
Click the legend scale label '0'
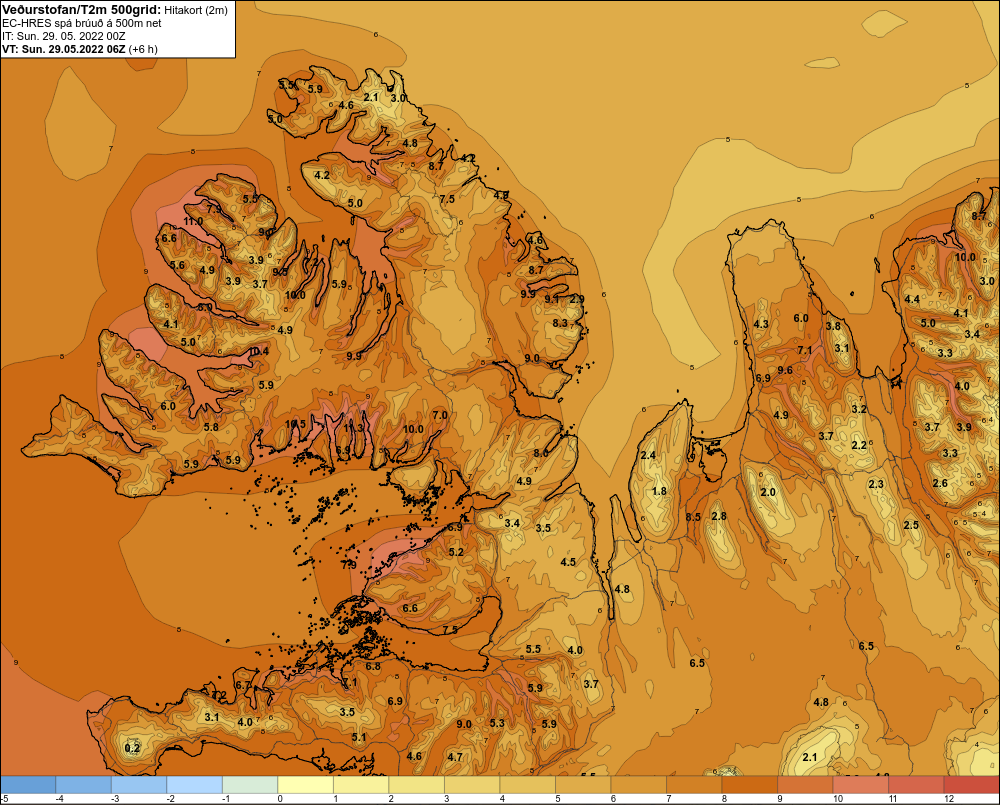click(280, 799)
